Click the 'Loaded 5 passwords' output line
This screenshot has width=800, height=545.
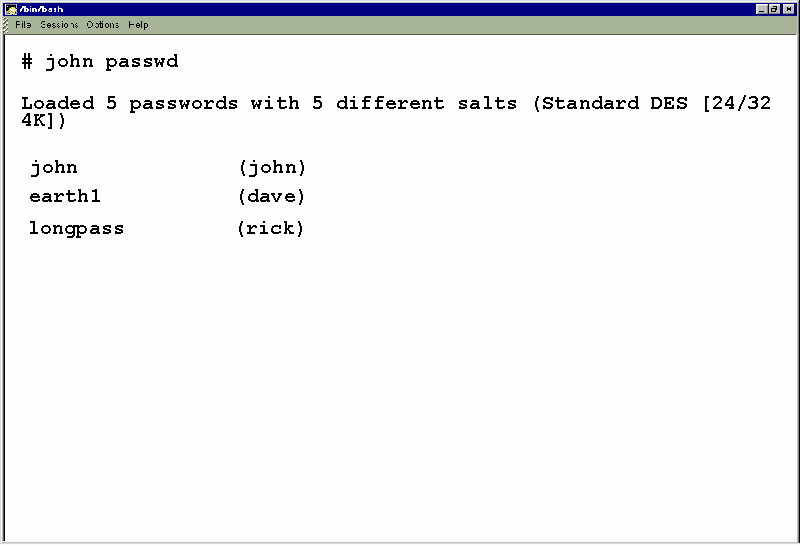(396, 104)
